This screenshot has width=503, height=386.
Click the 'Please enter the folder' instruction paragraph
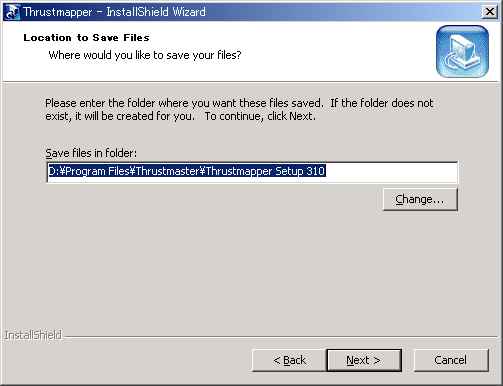(239, 110)
